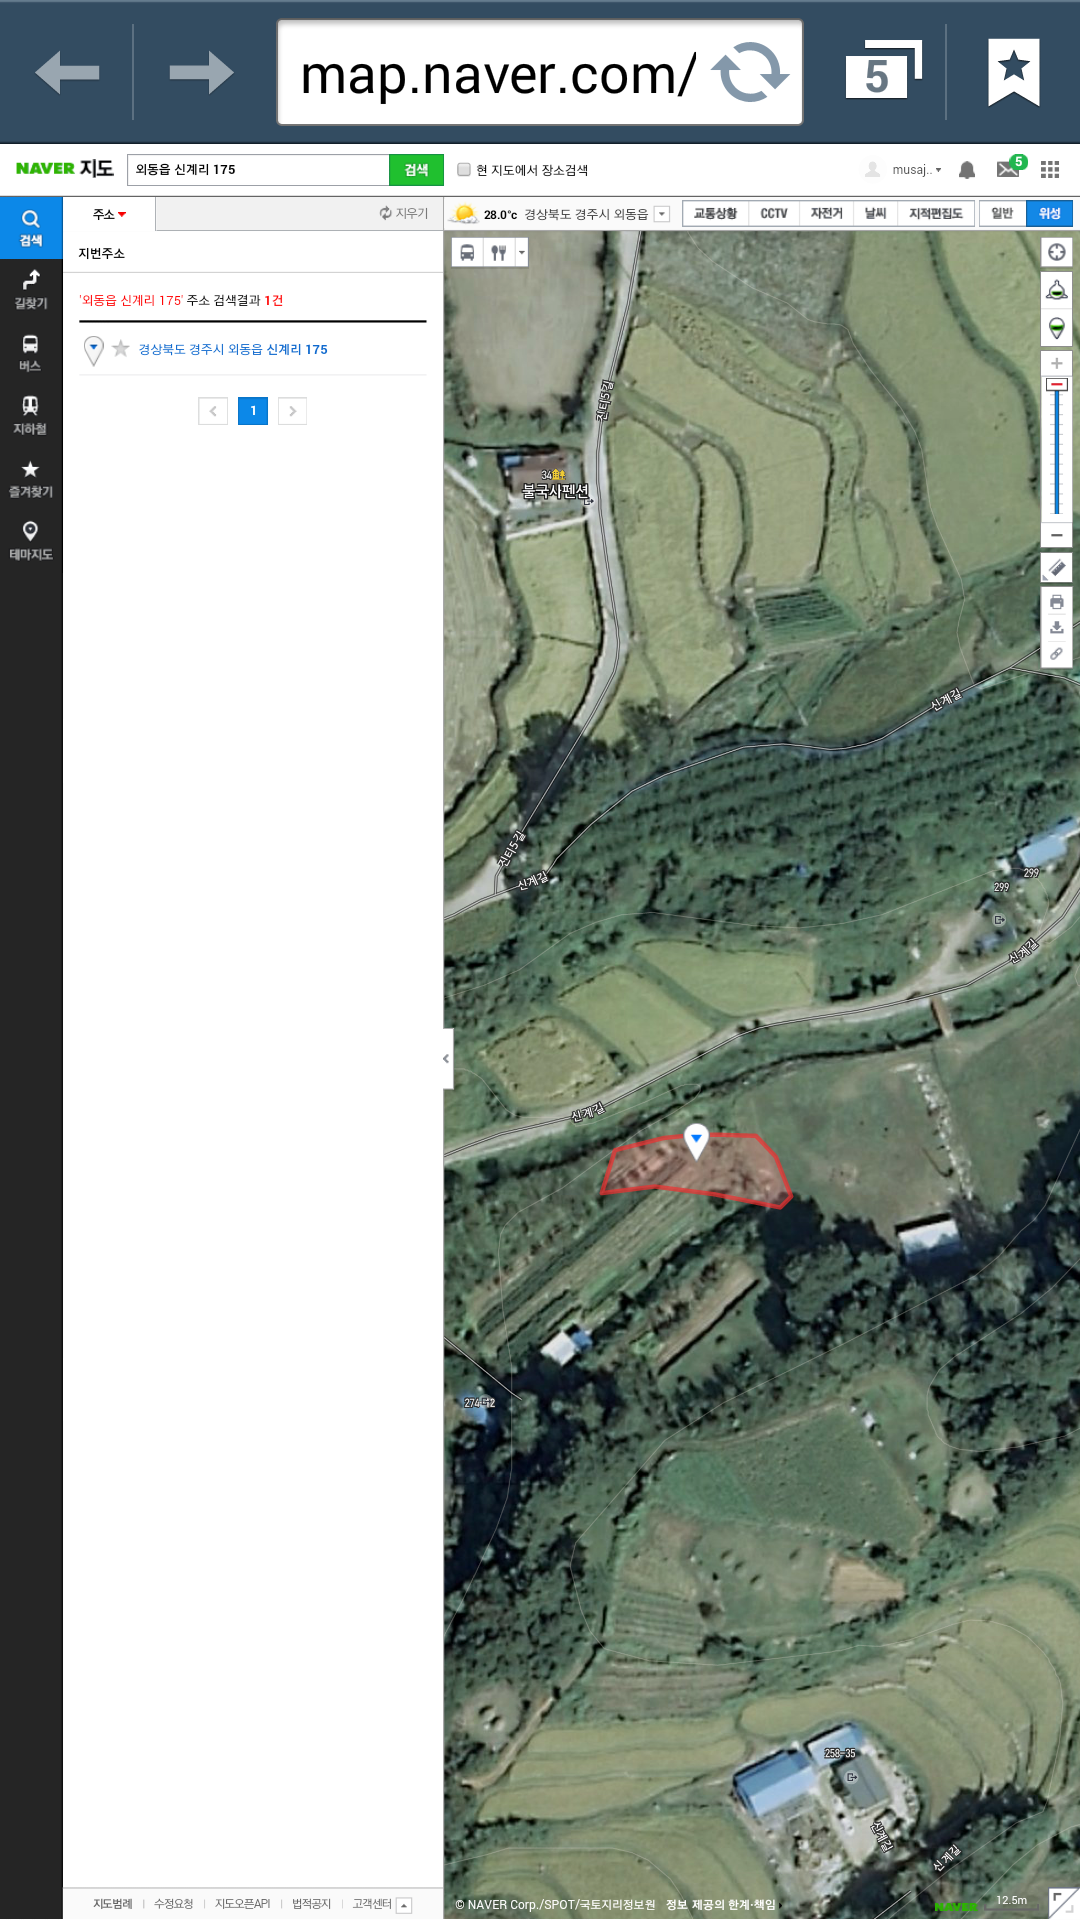
Task: Click the zoom level slider track
Action: [1056, 450]
